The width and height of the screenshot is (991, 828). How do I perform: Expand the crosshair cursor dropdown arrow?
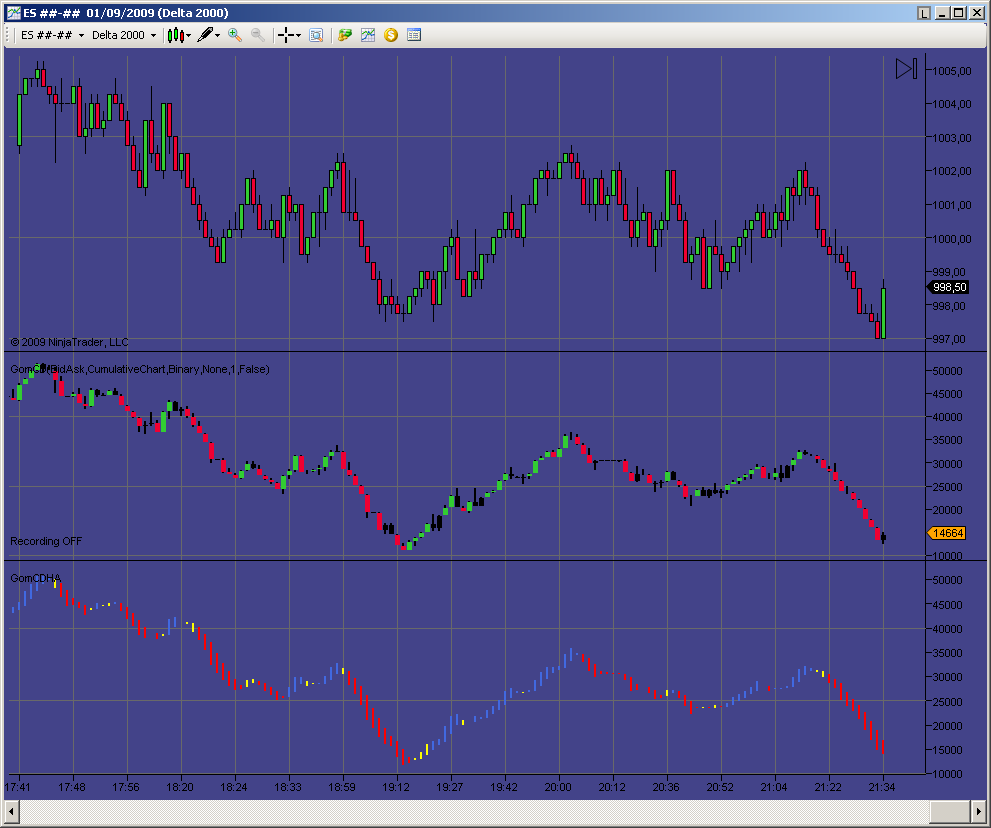coord(299,35)
